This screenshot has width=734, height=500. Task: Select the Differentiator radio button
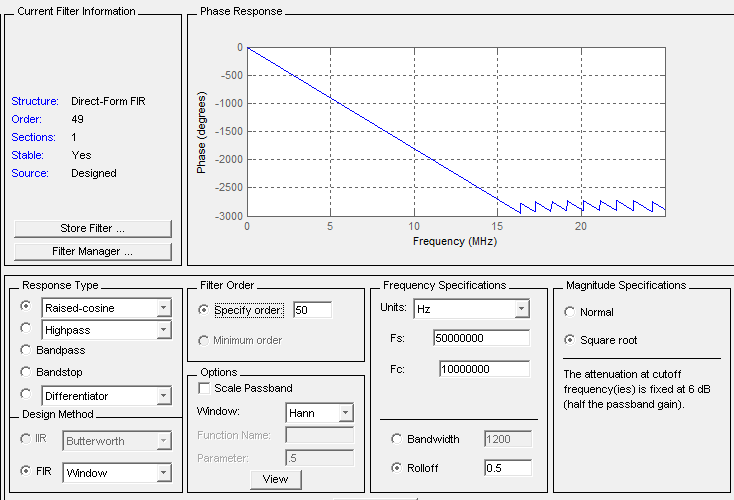coord(26,396)
